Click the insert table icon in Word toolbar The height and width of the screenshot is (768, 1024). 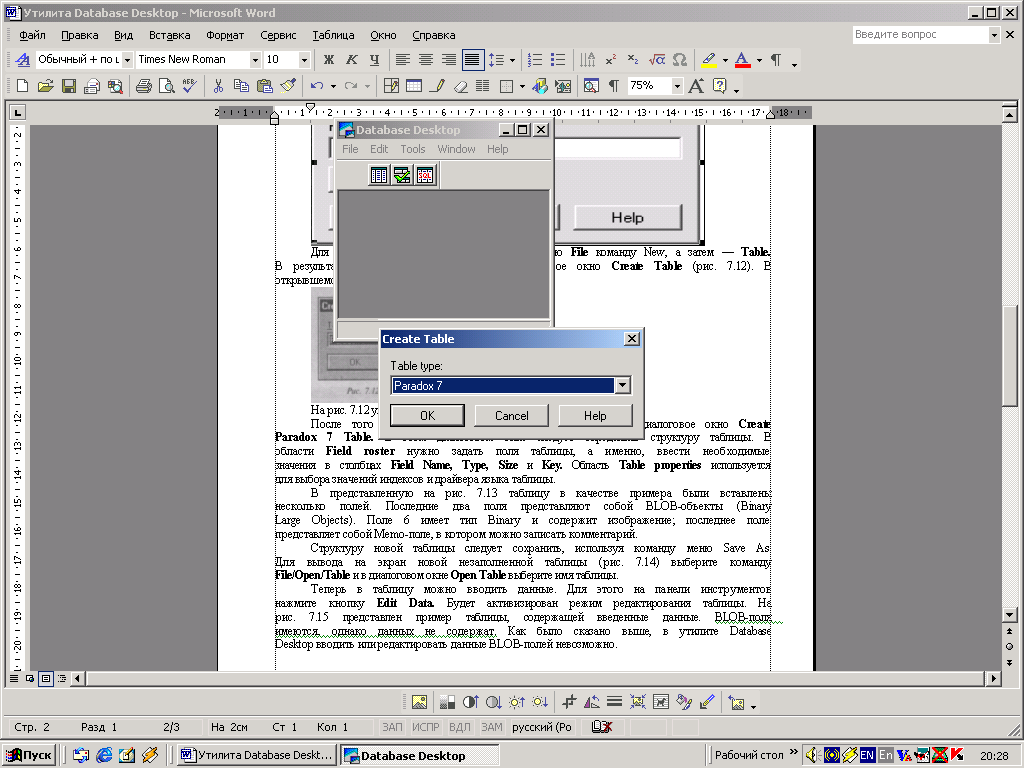(x=414, y=86)
